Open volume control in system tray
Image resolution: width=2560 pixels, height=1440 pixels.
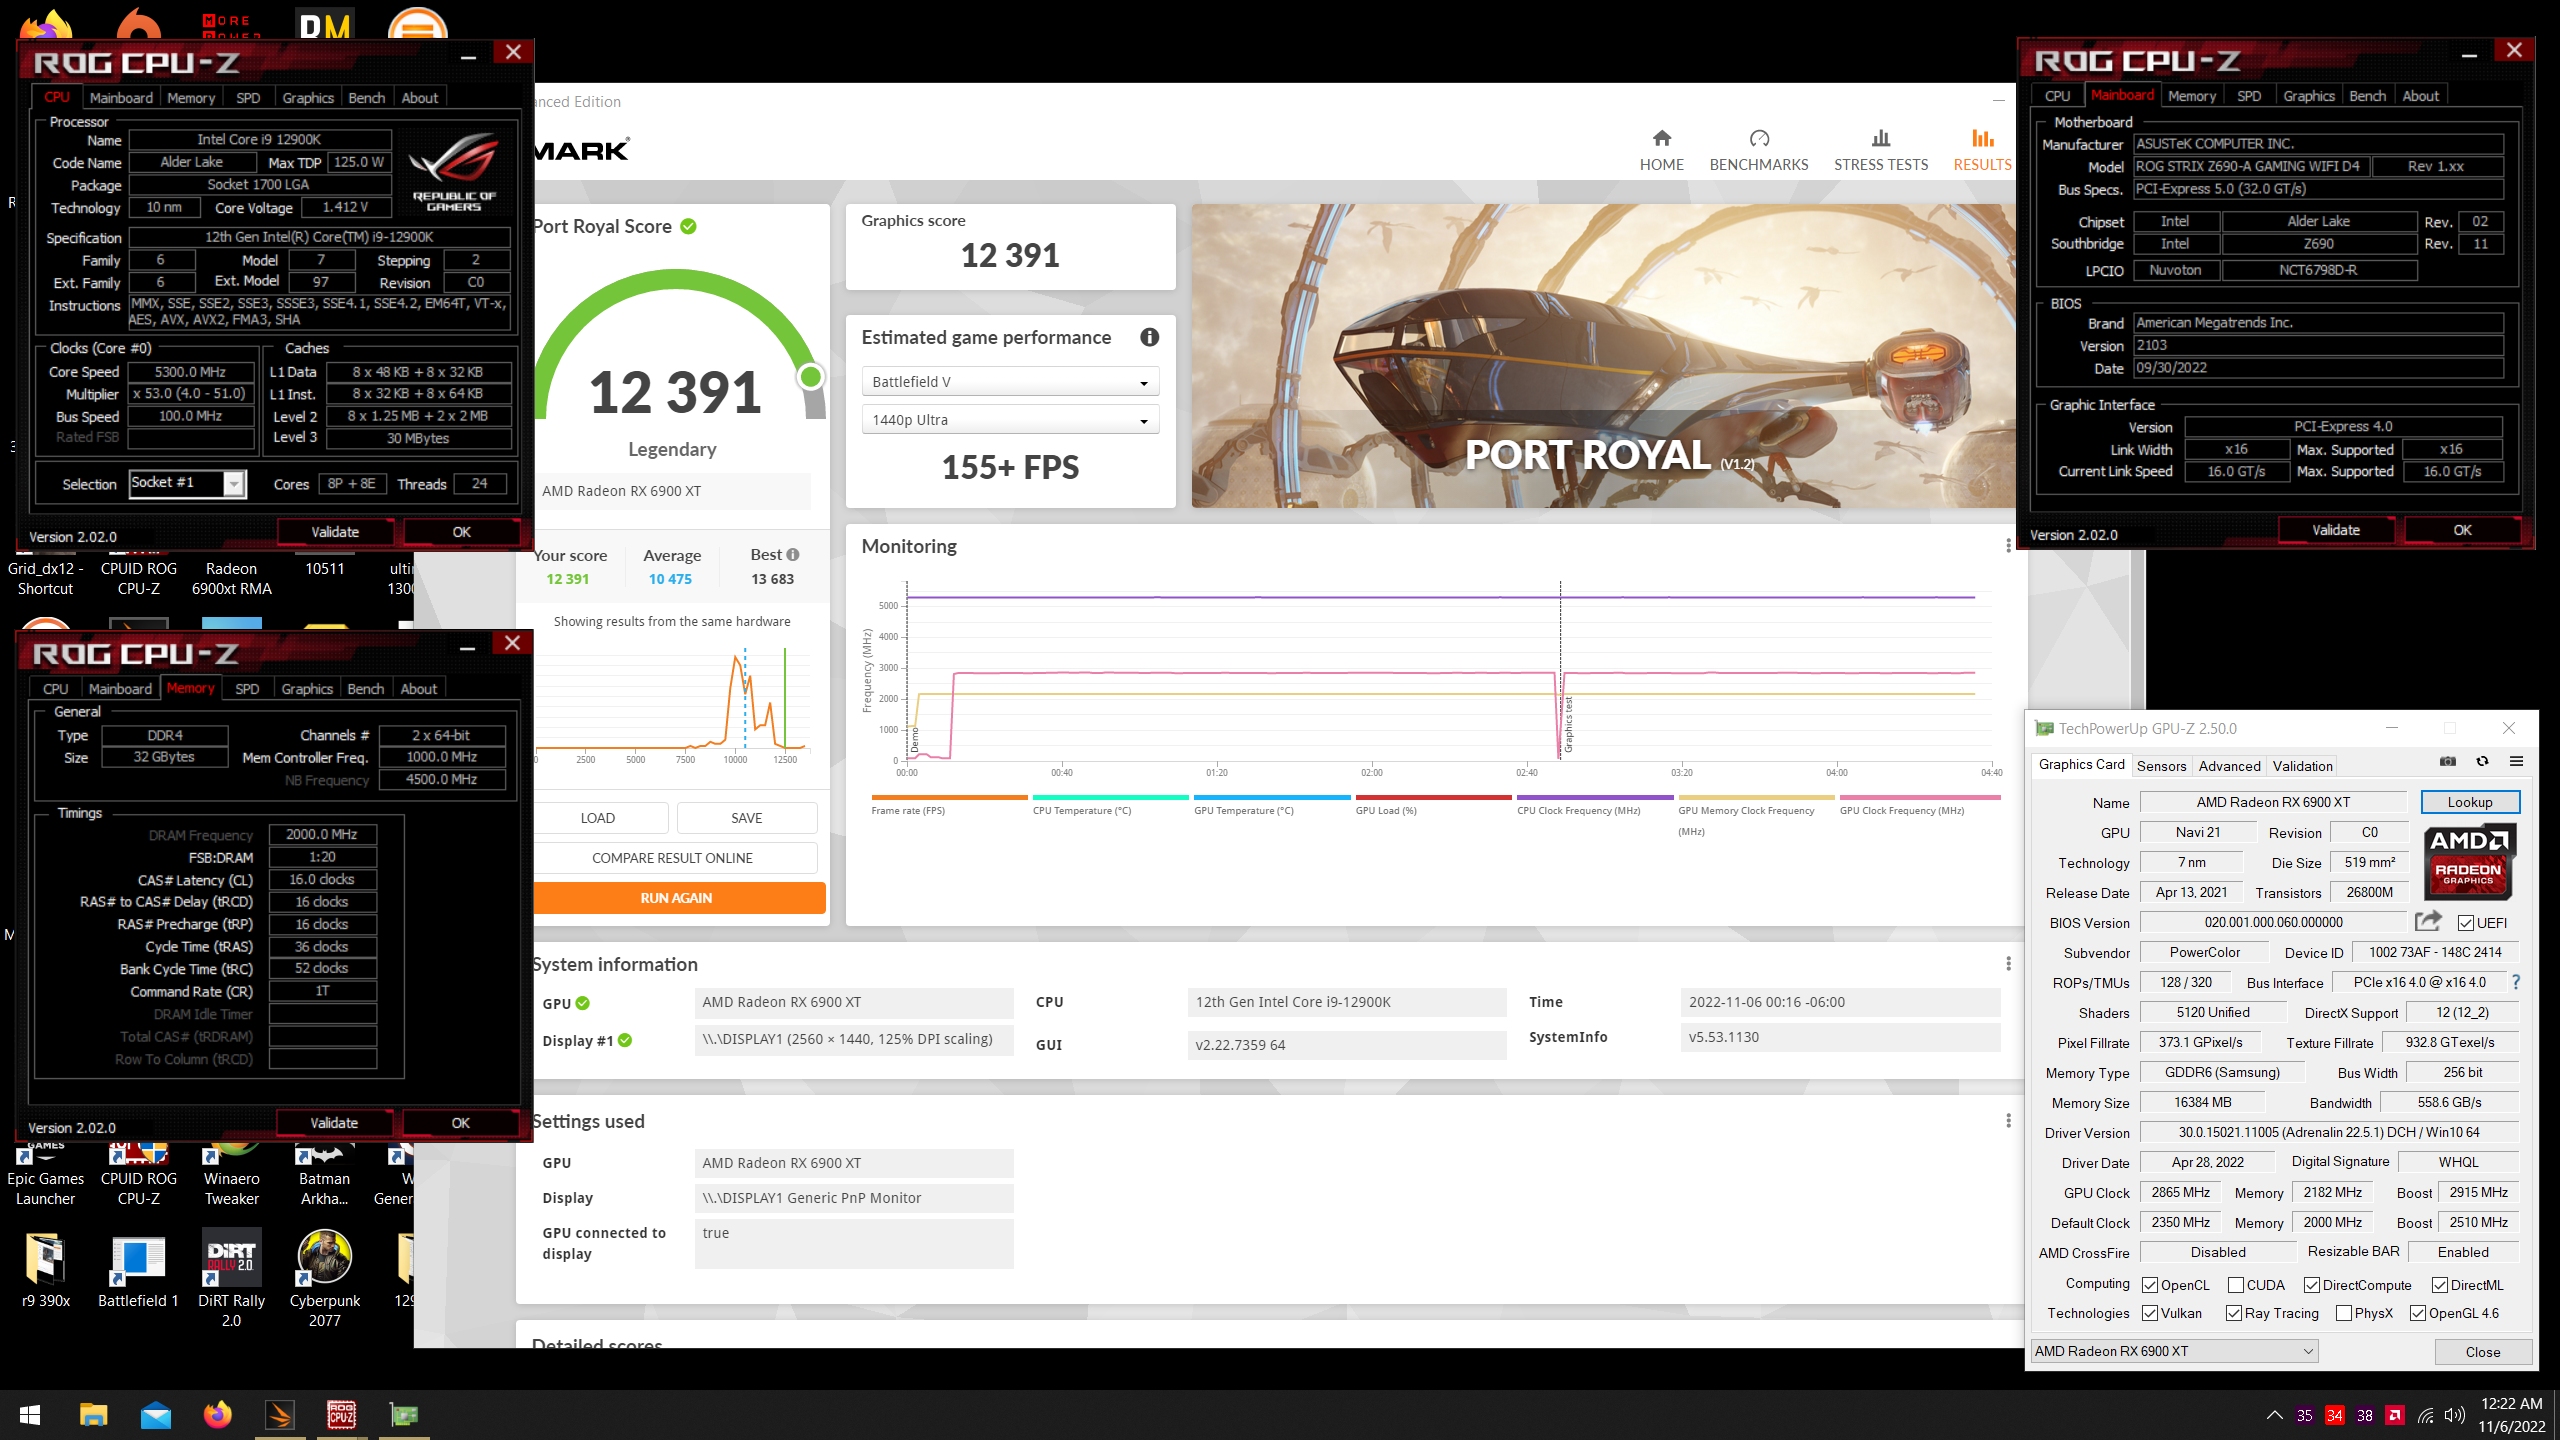(x=2455, y=1415)
